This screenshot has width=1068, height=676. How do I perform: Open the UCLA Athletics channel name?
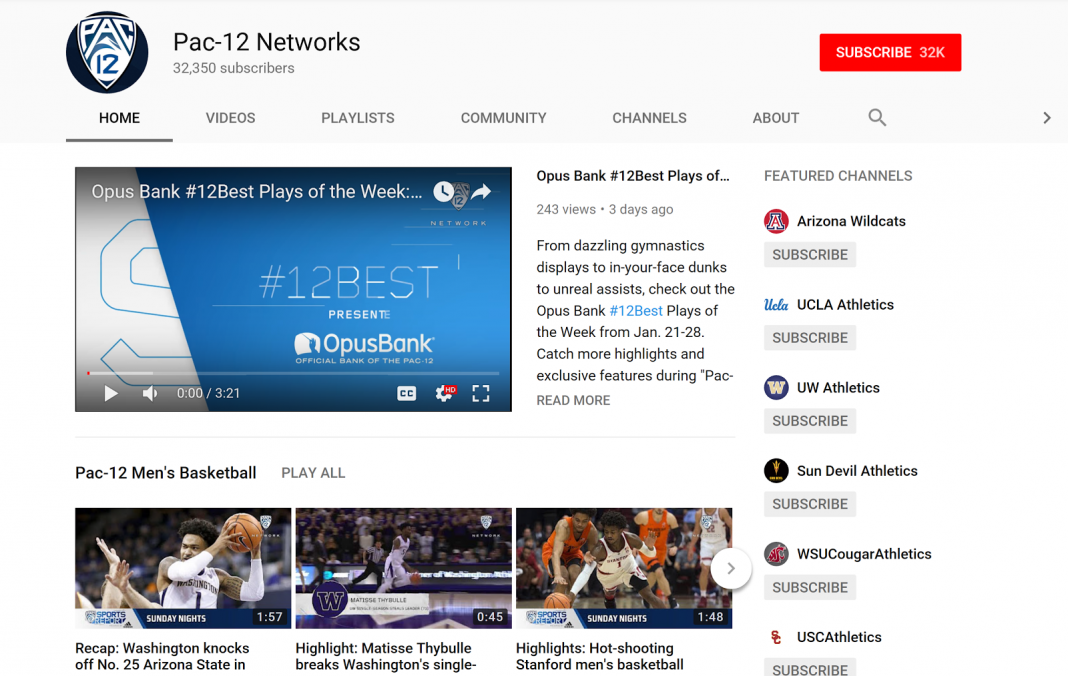(845, 305)
